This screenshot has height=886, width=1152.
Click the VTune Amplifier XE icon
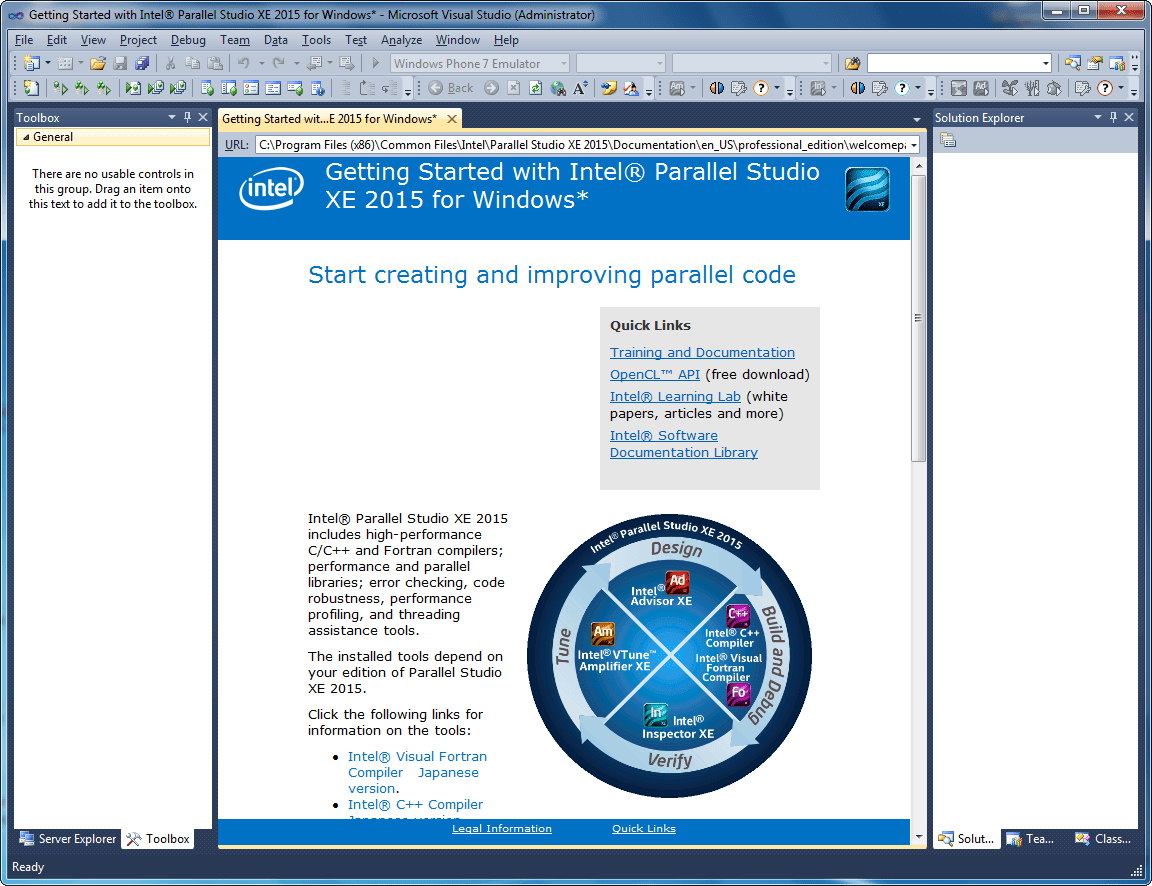[603, 632]
